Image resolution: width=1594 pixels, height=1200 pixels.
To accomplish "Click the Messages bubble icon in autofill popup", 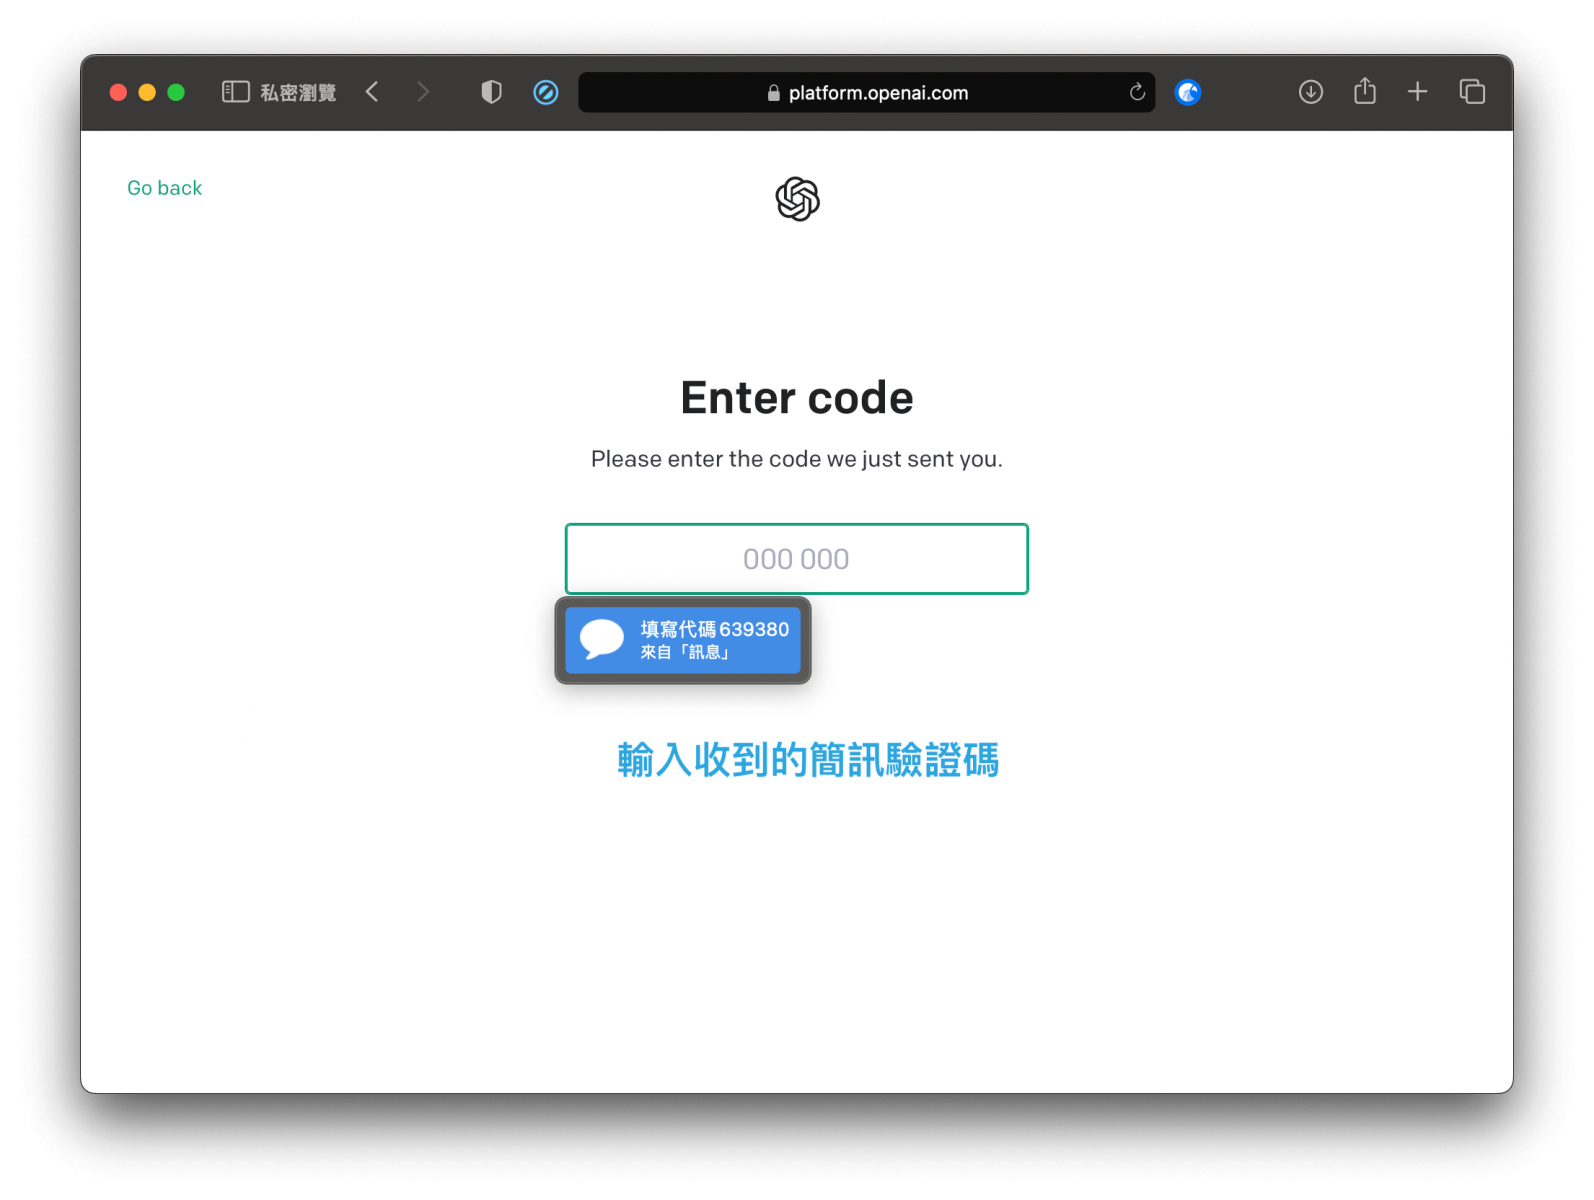I will [602, 639].
